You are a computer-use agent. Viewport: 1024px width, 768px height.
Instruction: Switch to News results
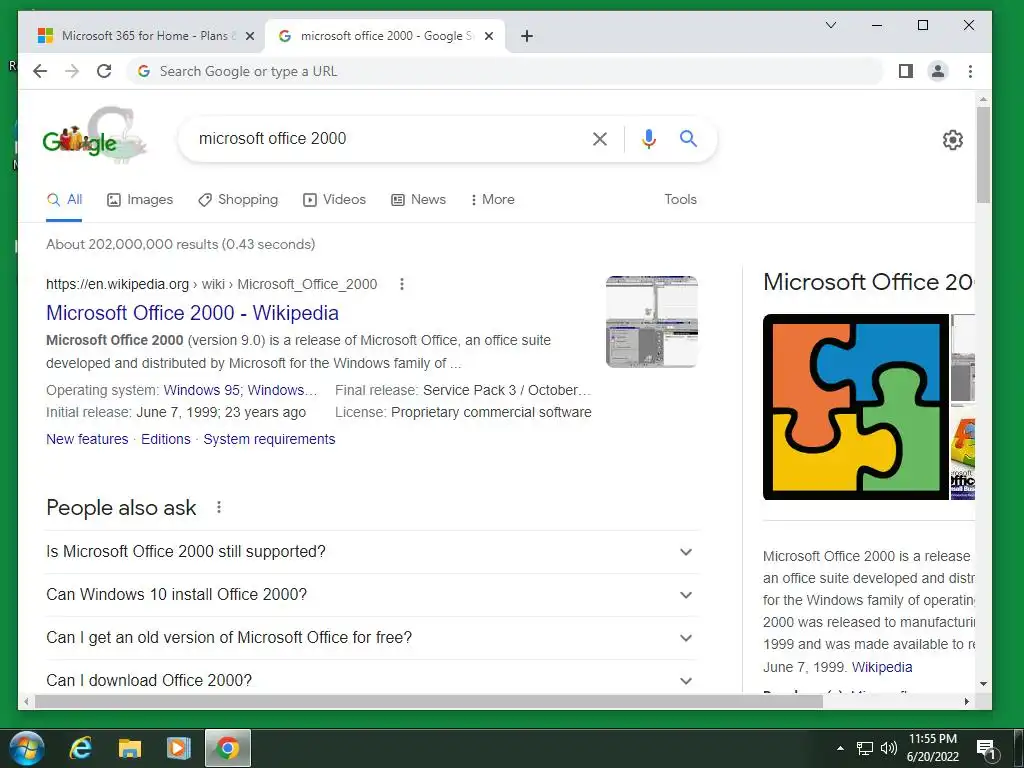pyautogui.click(x=419, y=200)
